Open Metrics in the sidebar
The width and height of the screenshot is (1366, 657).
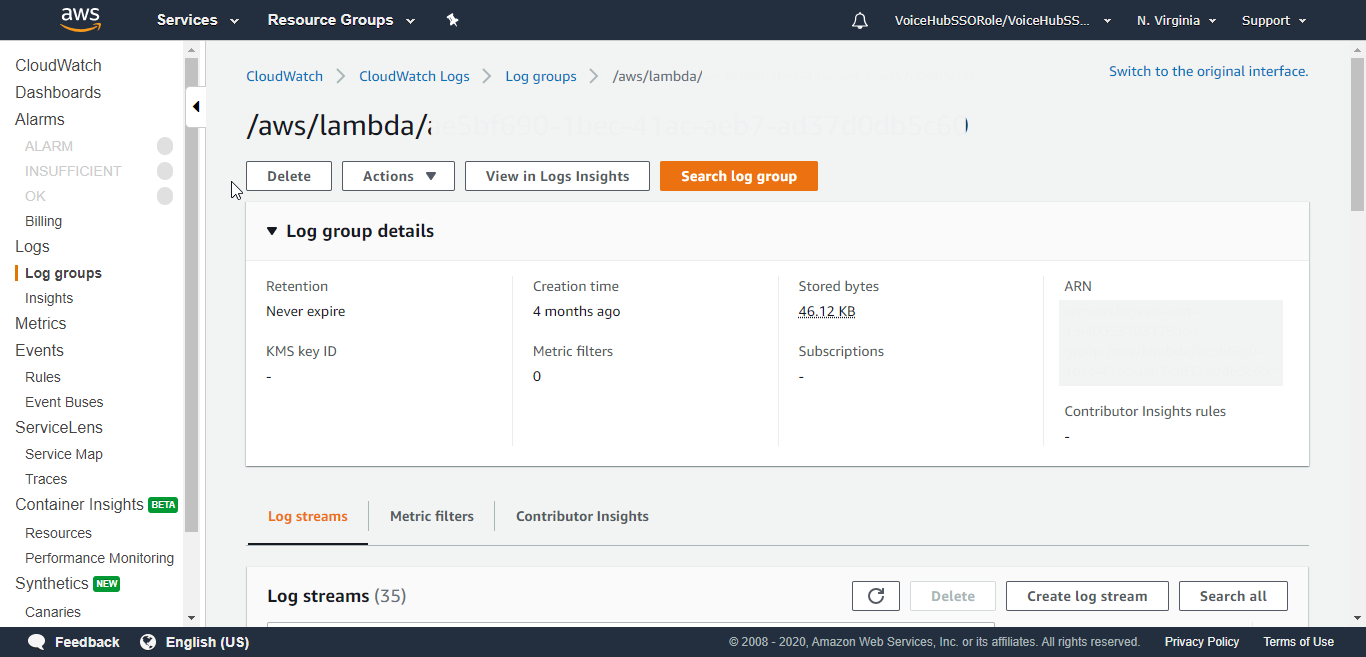click(40, 323)
